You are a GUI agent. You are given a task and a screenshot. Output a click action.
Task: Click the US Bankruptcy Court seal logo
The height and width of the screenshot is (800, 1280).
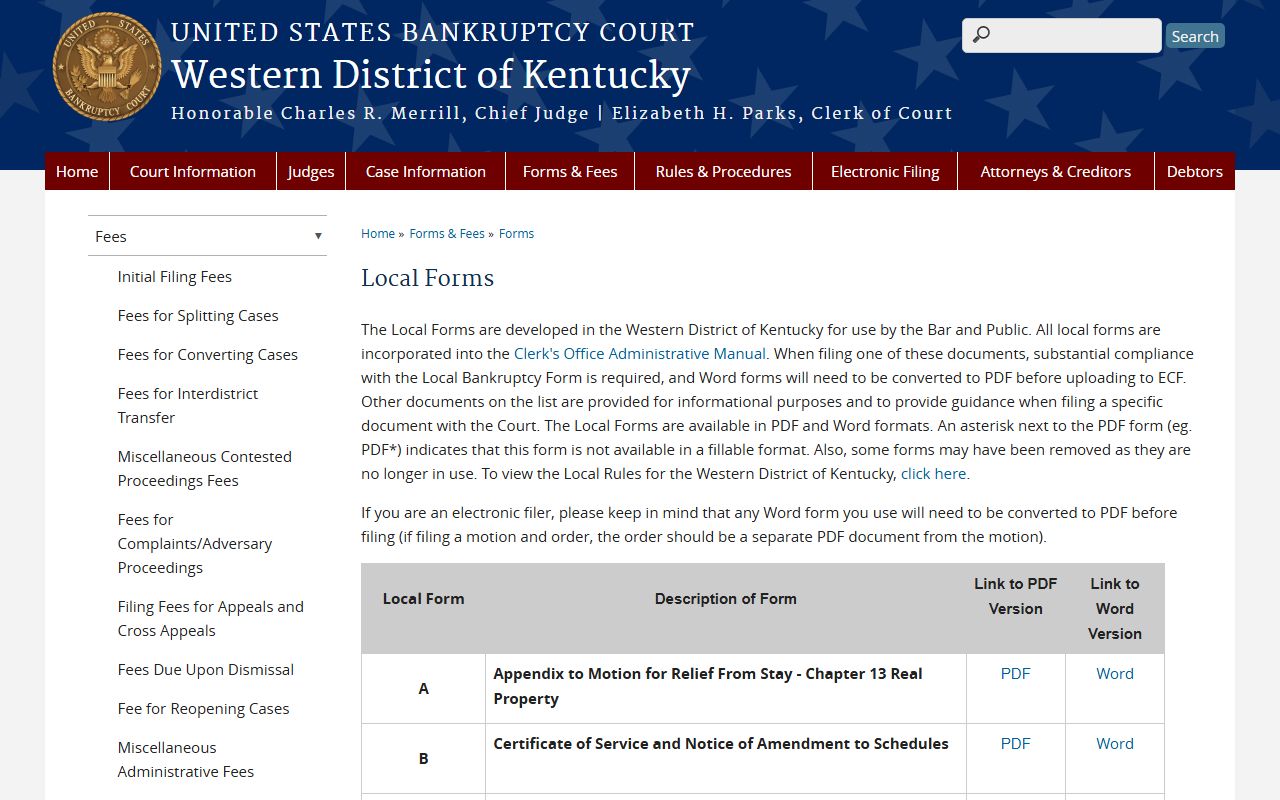click(107, 67)
